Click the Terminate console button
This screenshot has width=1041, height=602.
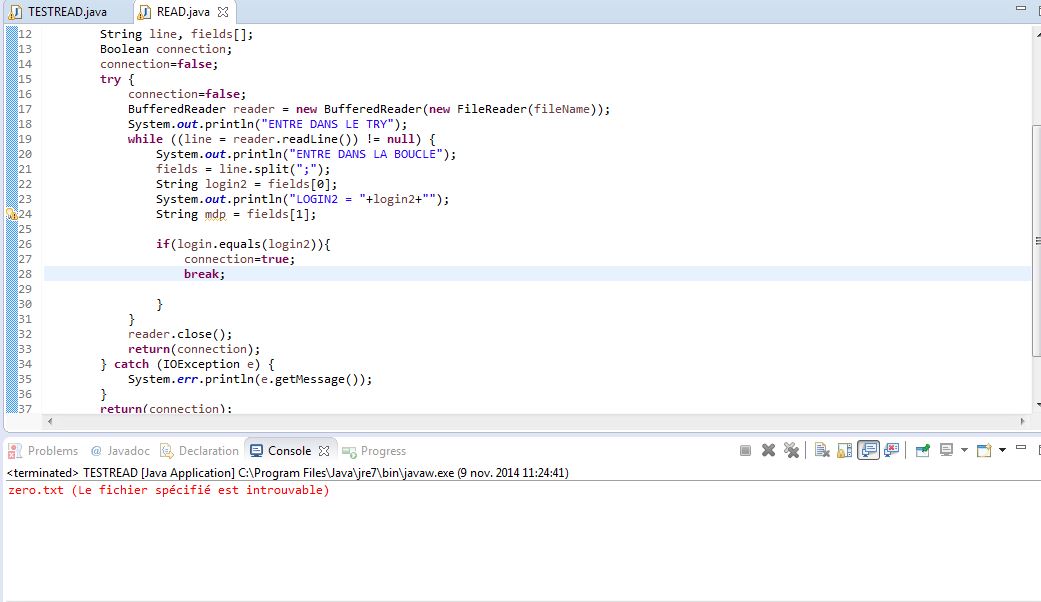point(745,451)
